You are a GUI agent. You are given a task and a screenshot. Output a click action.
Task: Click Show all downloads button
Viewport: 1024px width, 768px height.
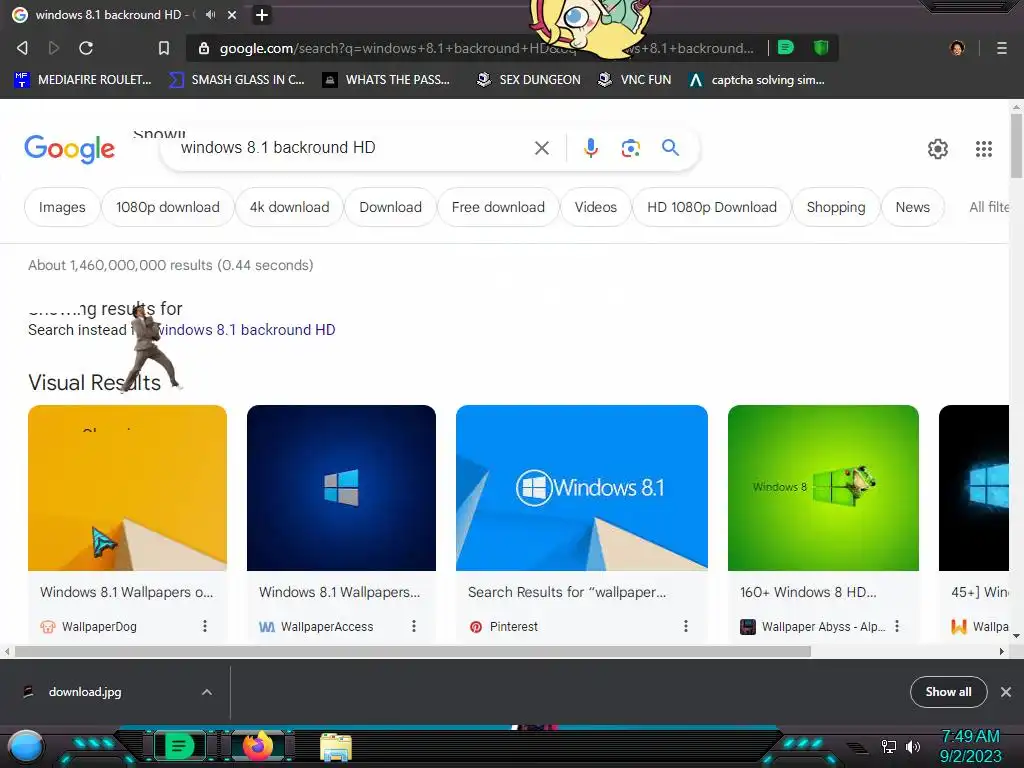pos(948,692)
